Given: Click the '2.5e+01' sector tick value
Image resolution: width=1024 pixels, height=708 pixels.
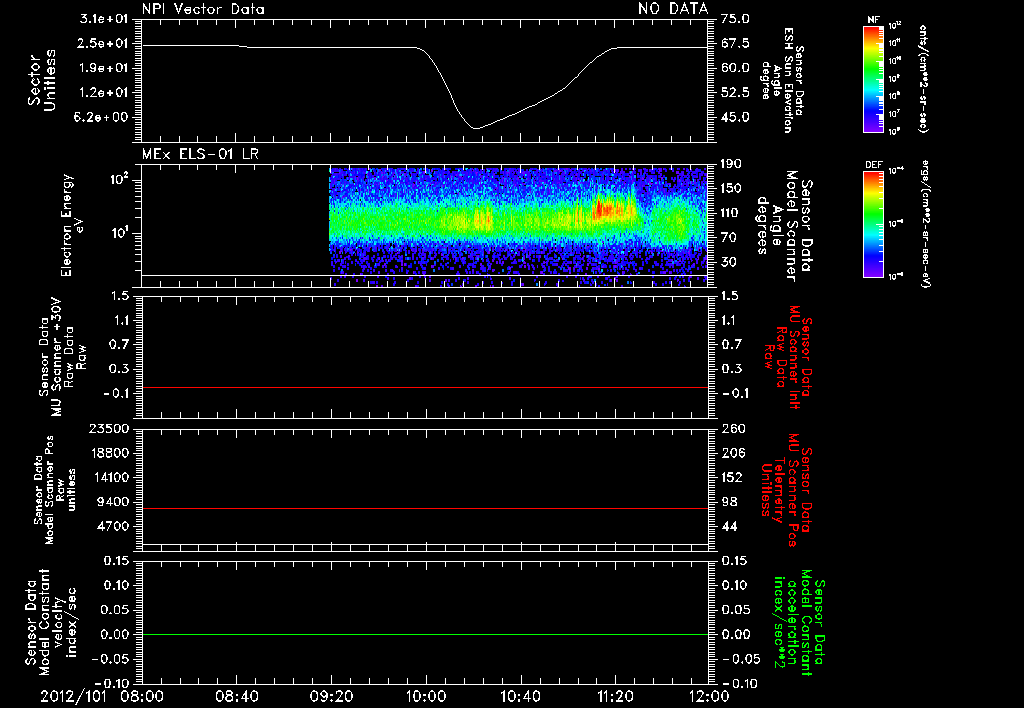Looking at the screenshot, I should click(x=104, y=43).
